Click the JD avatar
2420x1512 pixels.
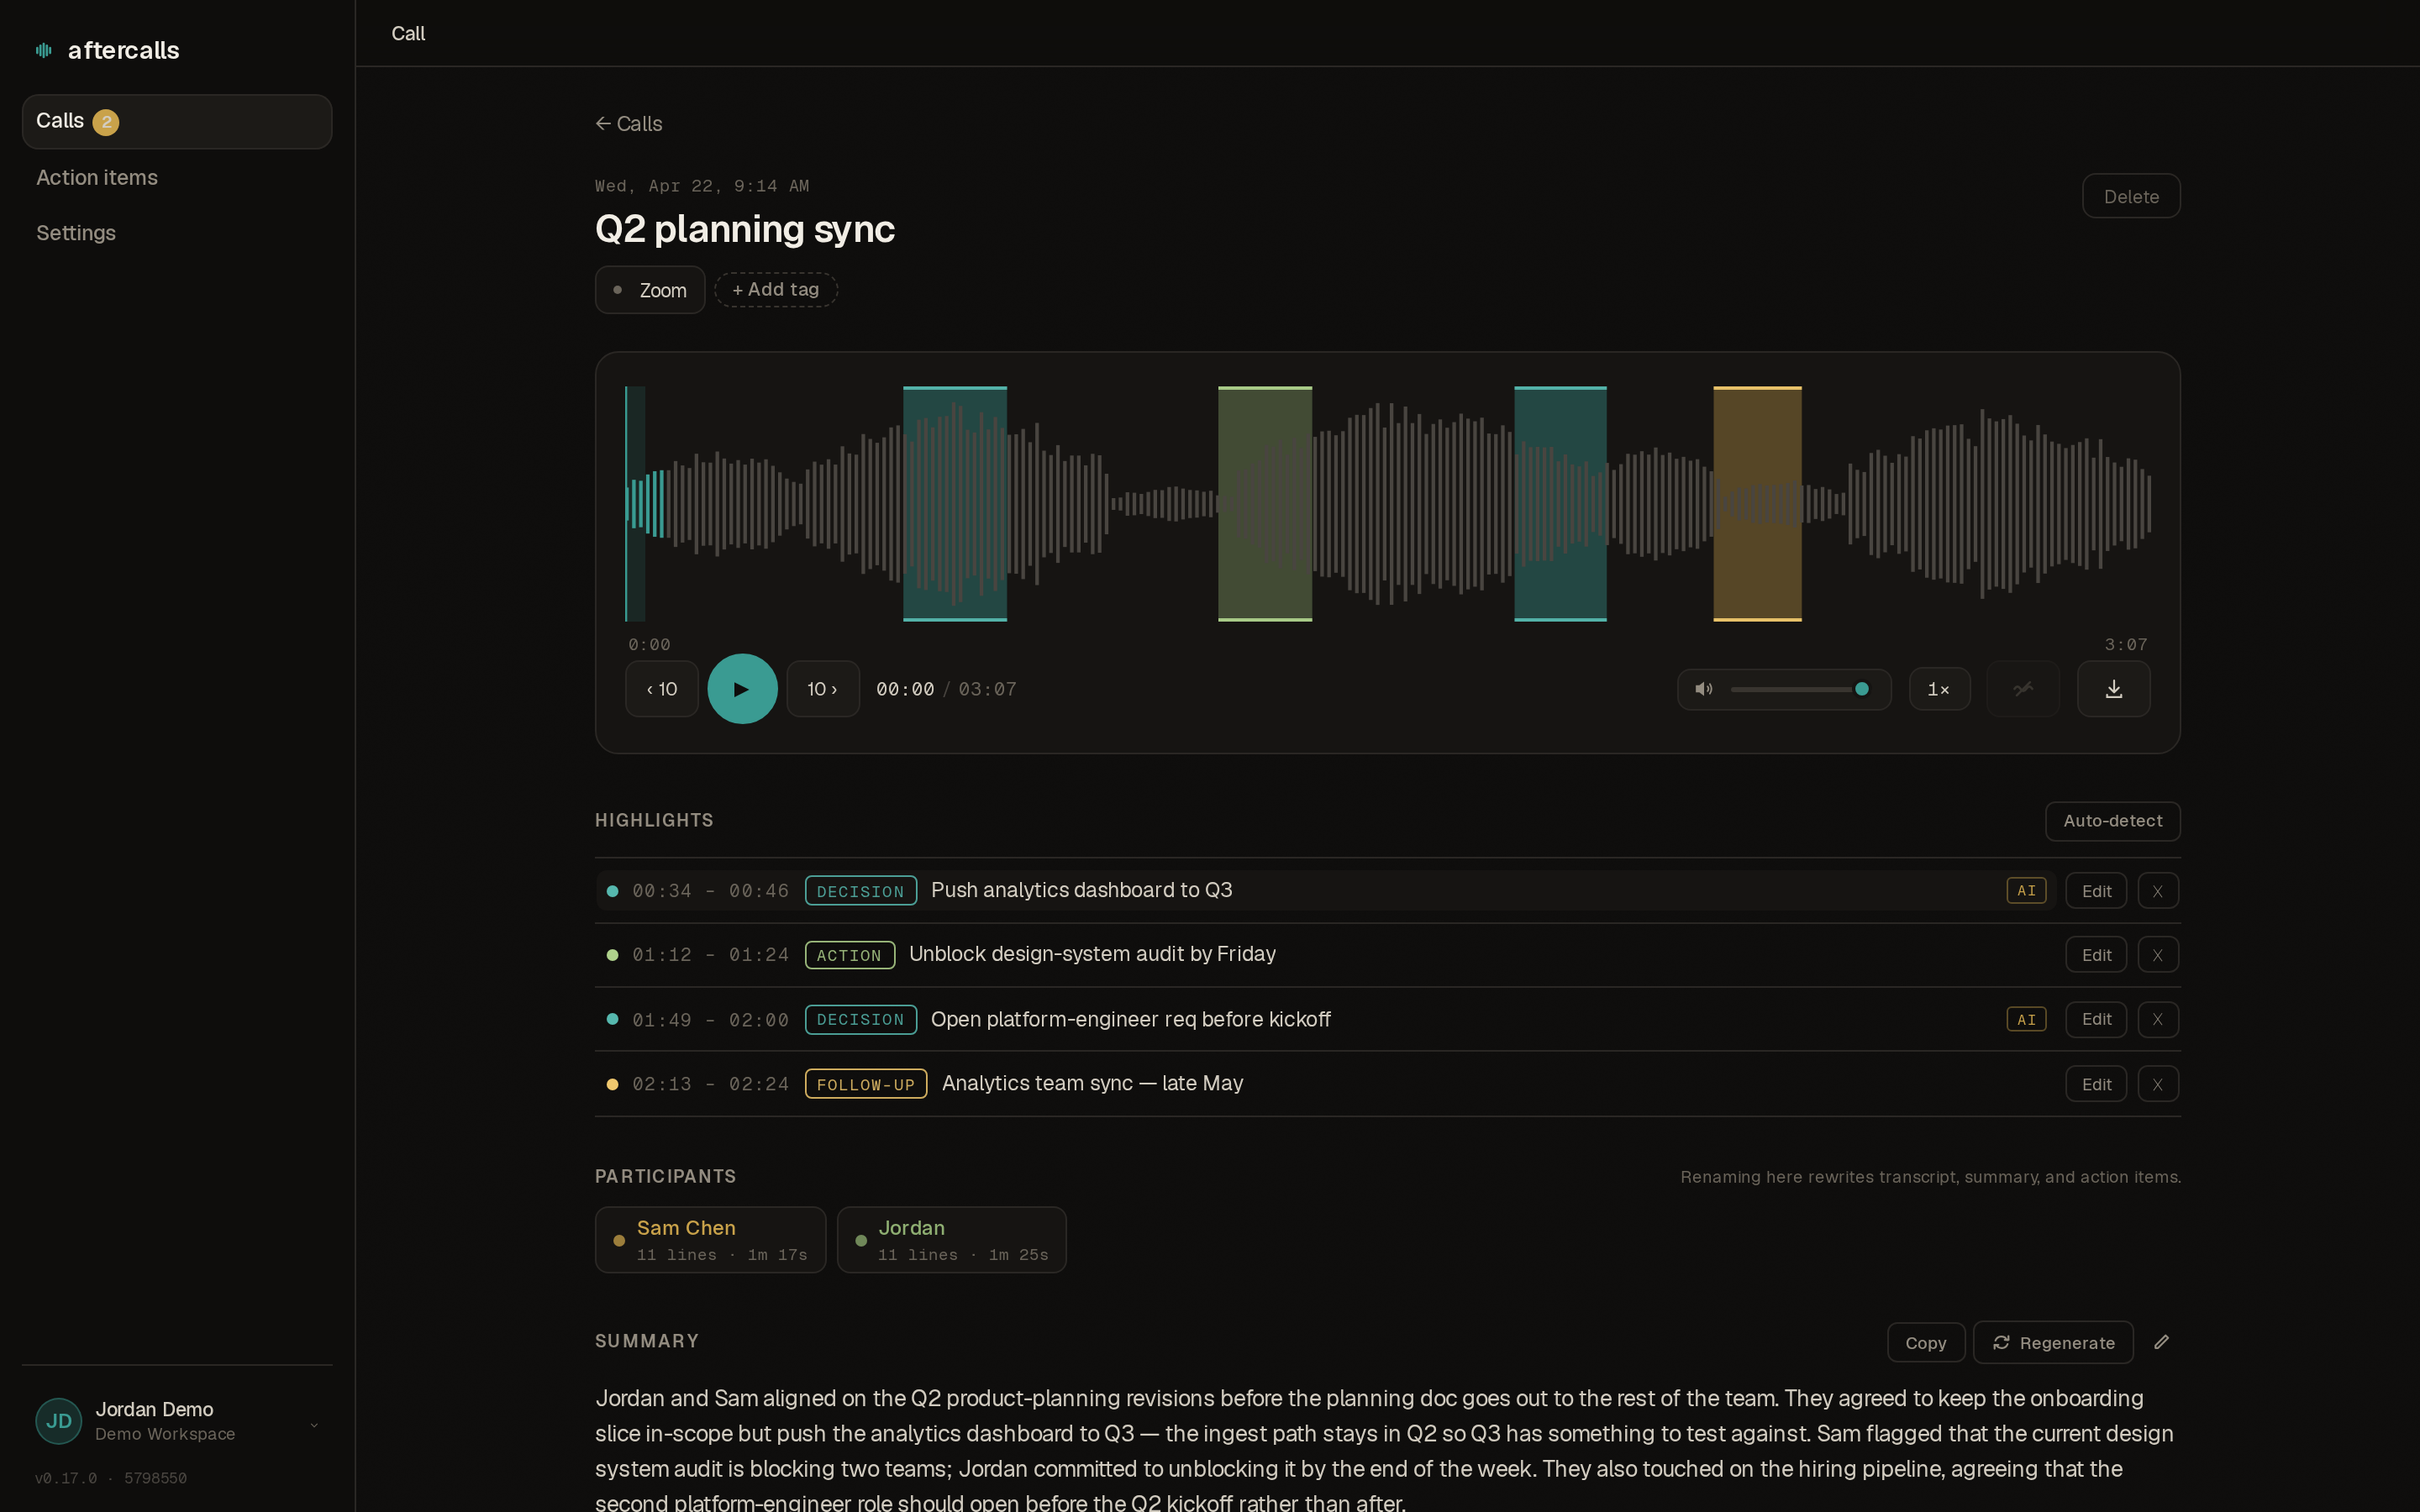point(58,1421)
